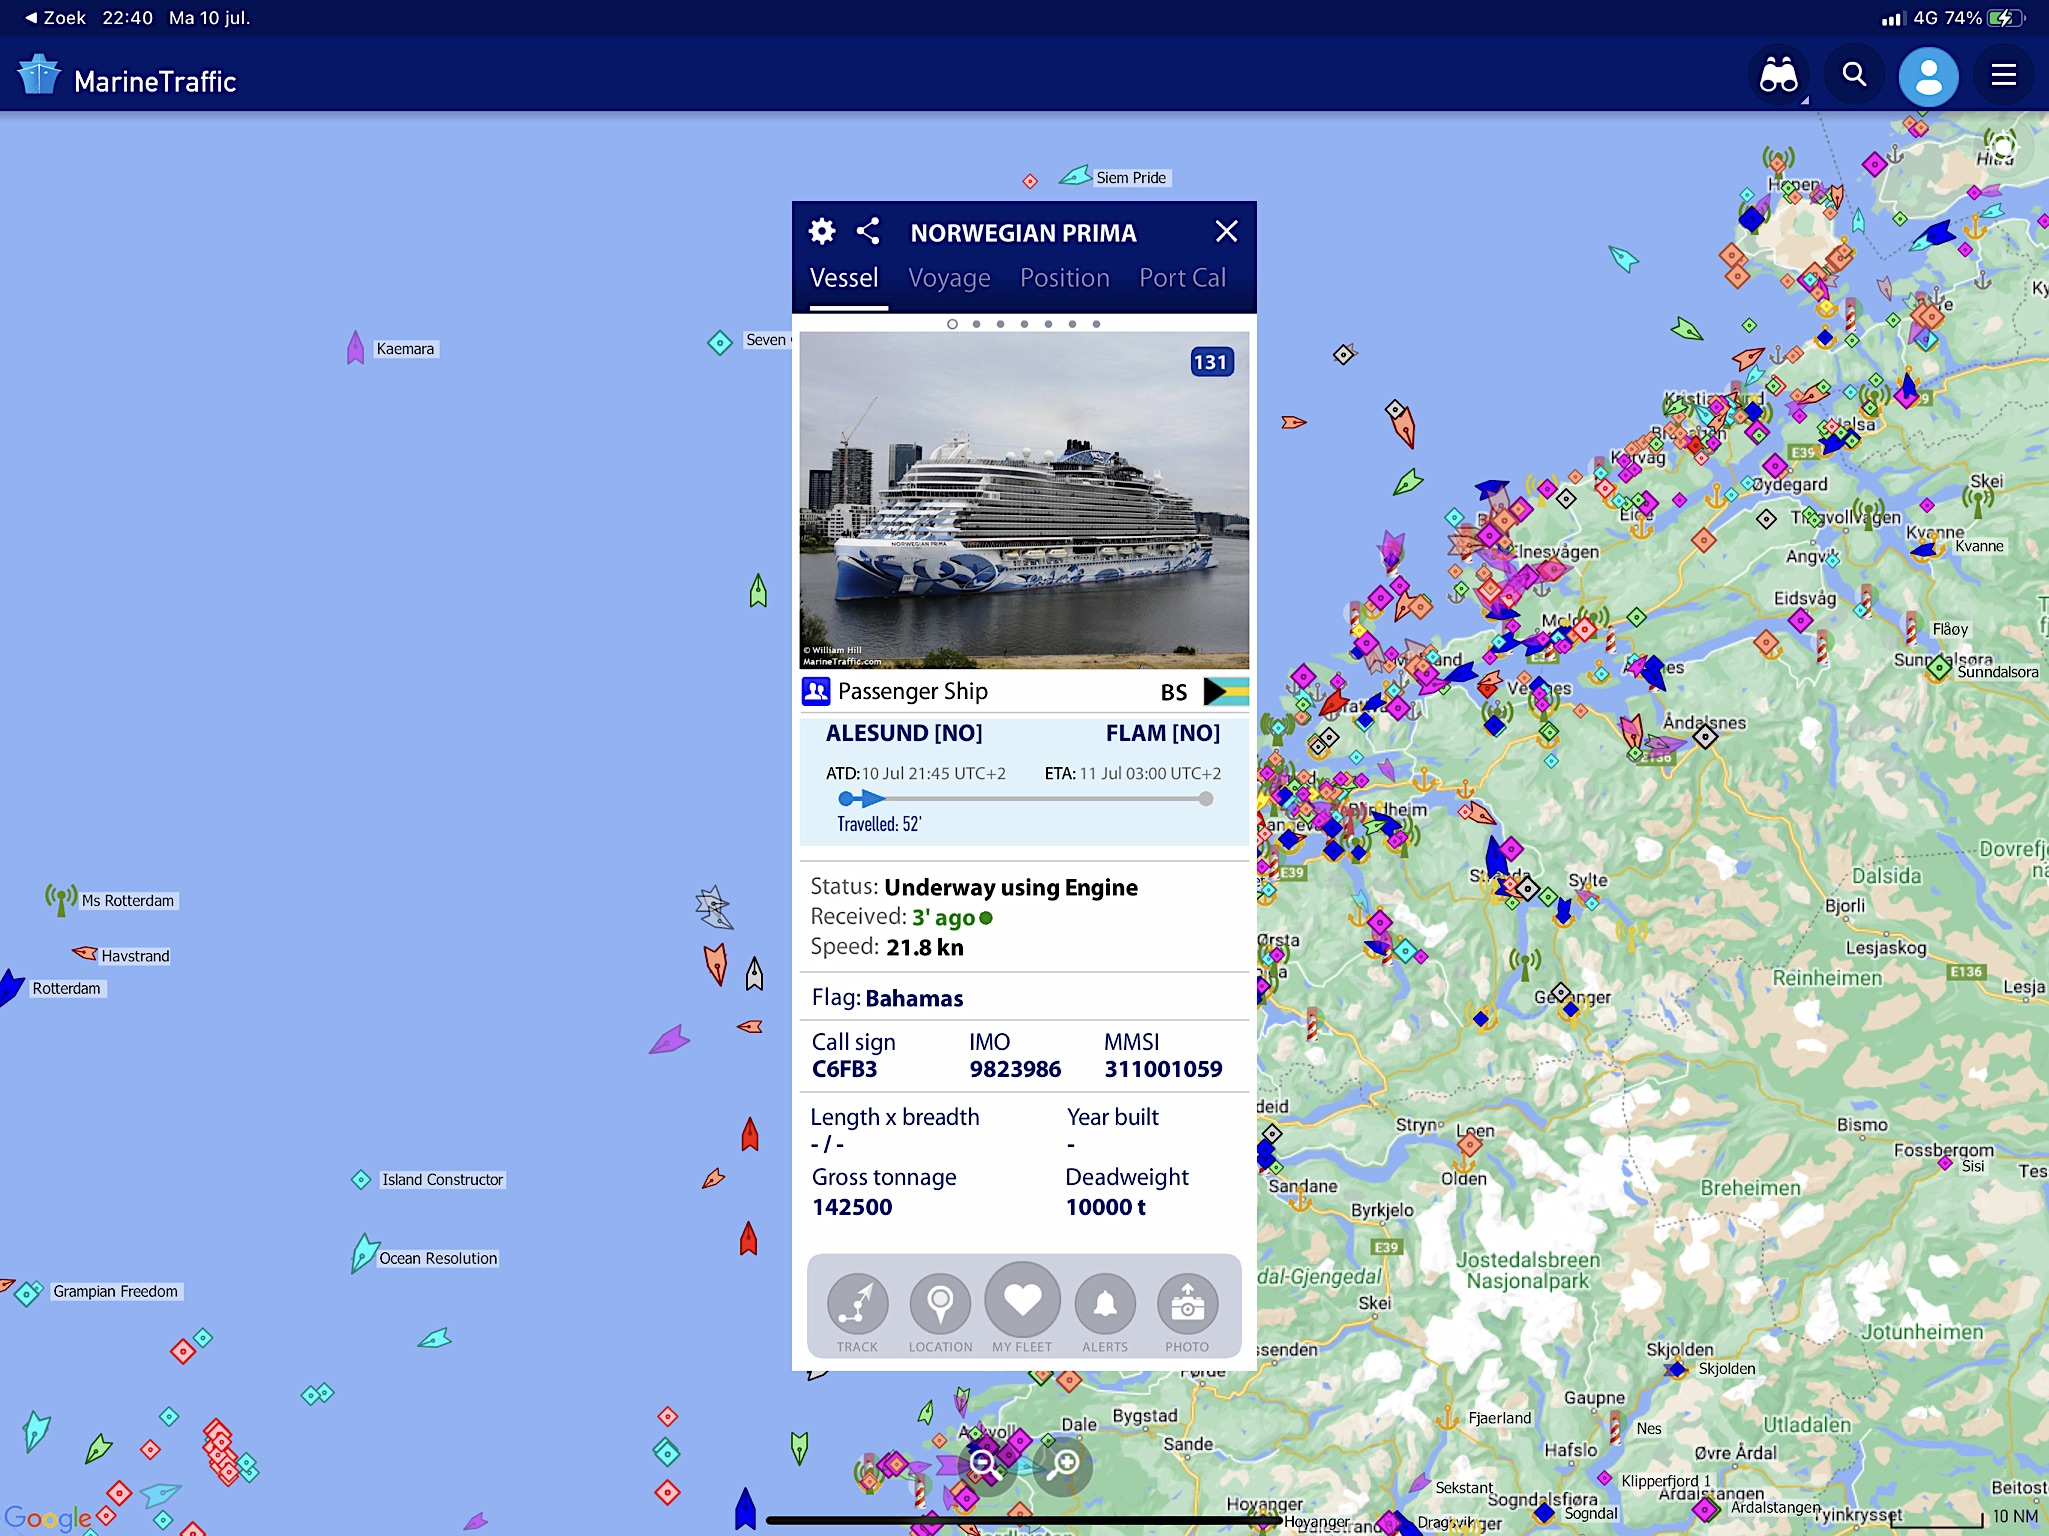Tap the Location pin button

coord(940,1304)
